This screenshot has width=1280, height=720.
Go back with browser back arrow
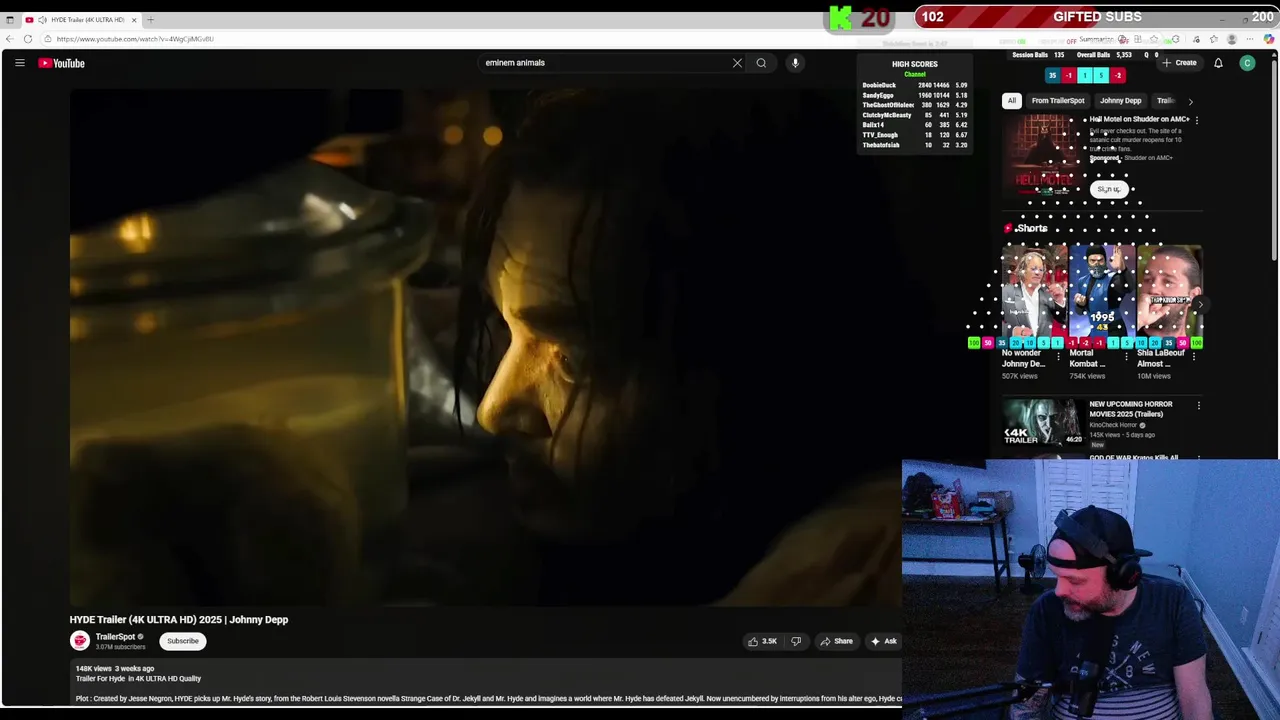point(10,39)
